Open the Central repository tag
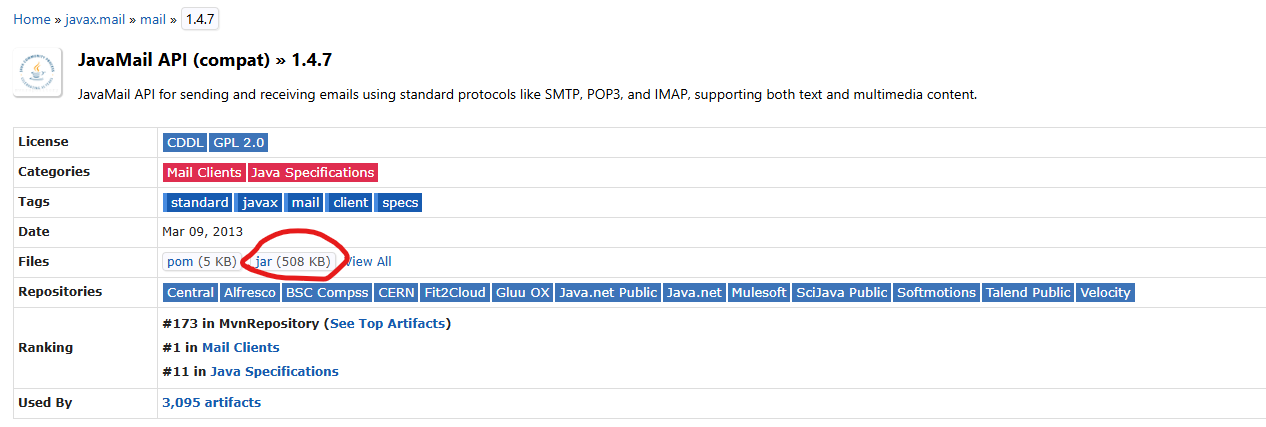 (190, 293)
